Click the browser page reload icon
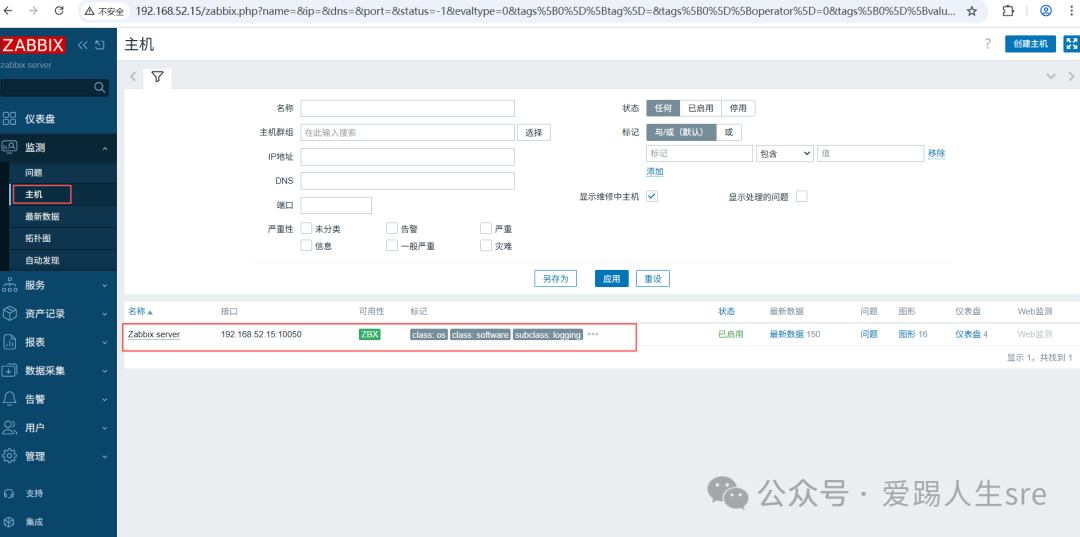This screenshot has width=1080, height=537. [x=59, y=11]
